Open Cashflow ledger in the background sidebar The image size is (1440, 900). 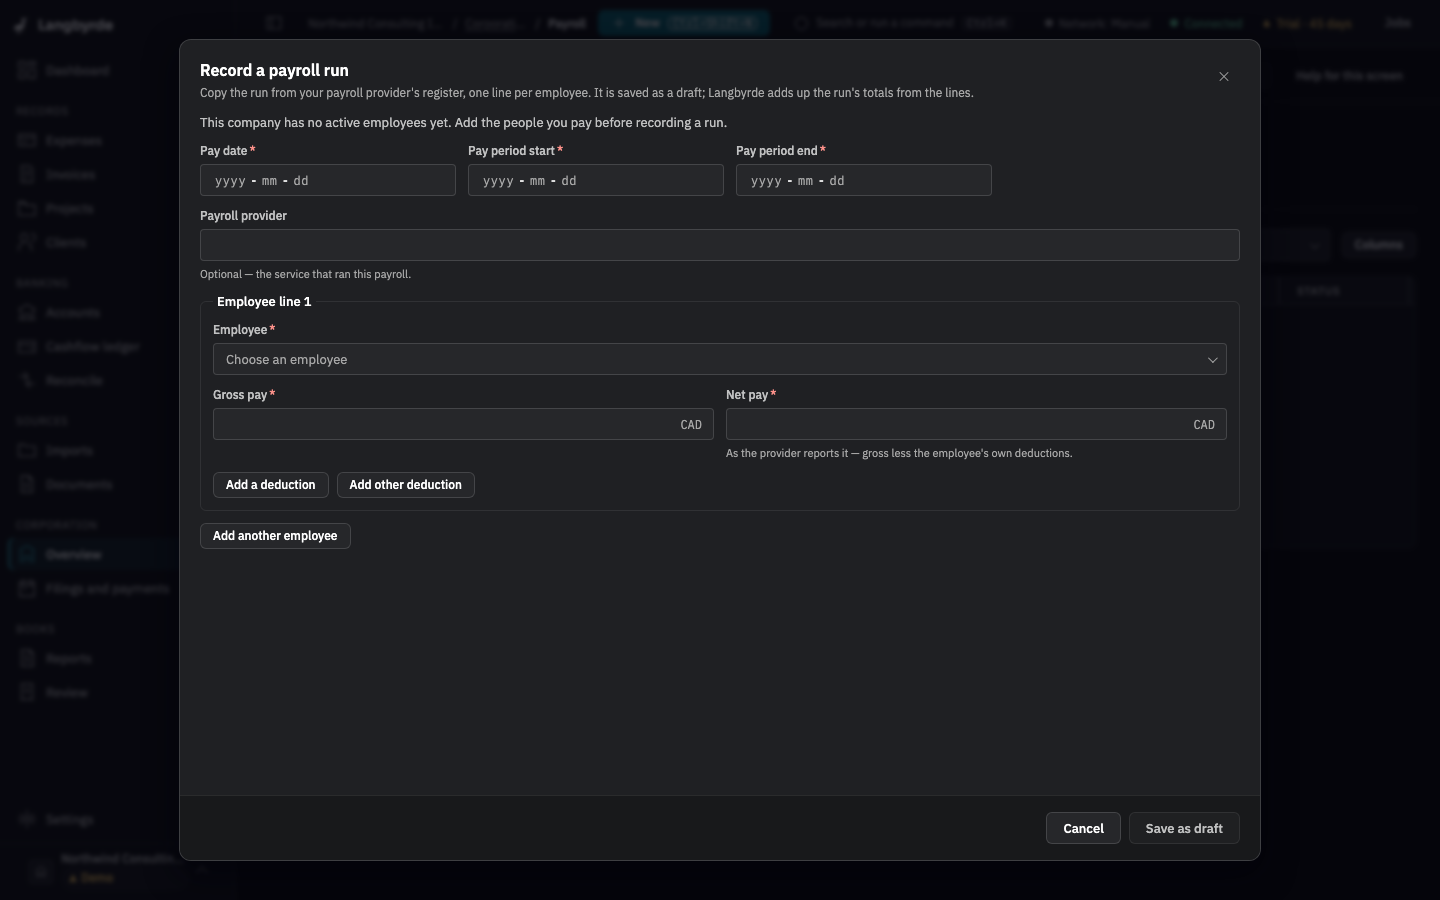coord(92,347)
